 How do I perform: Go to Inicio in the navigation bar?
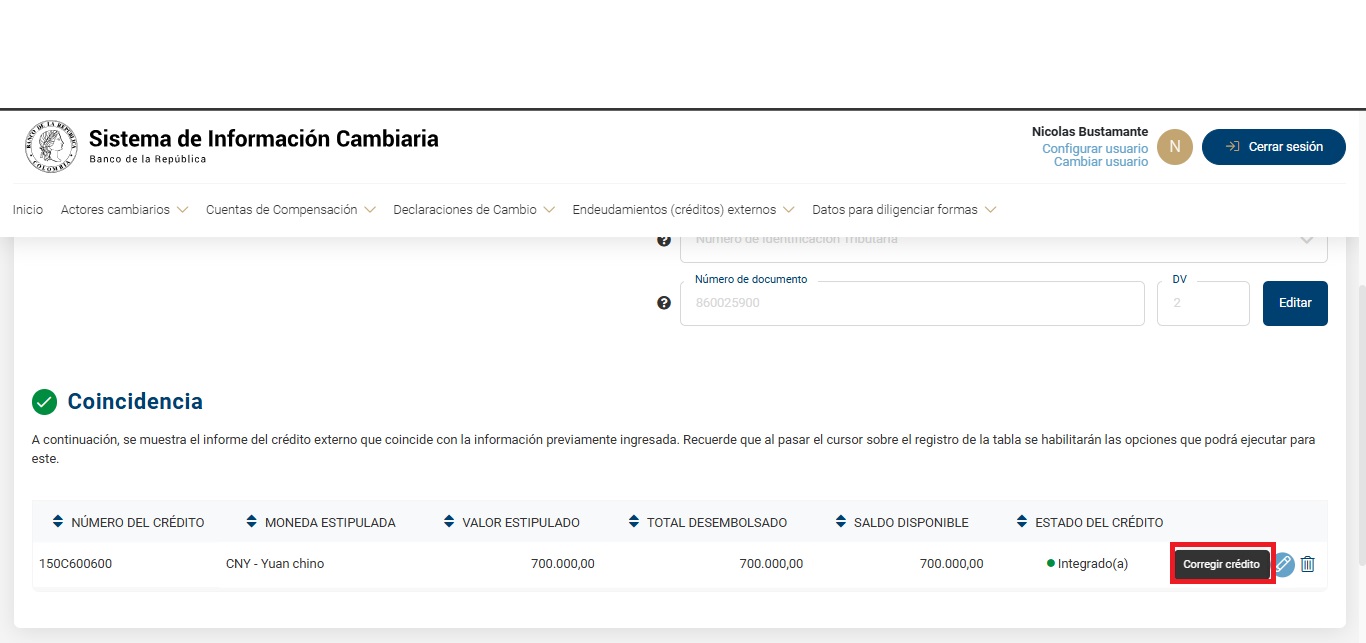click(x=28, y=210)
